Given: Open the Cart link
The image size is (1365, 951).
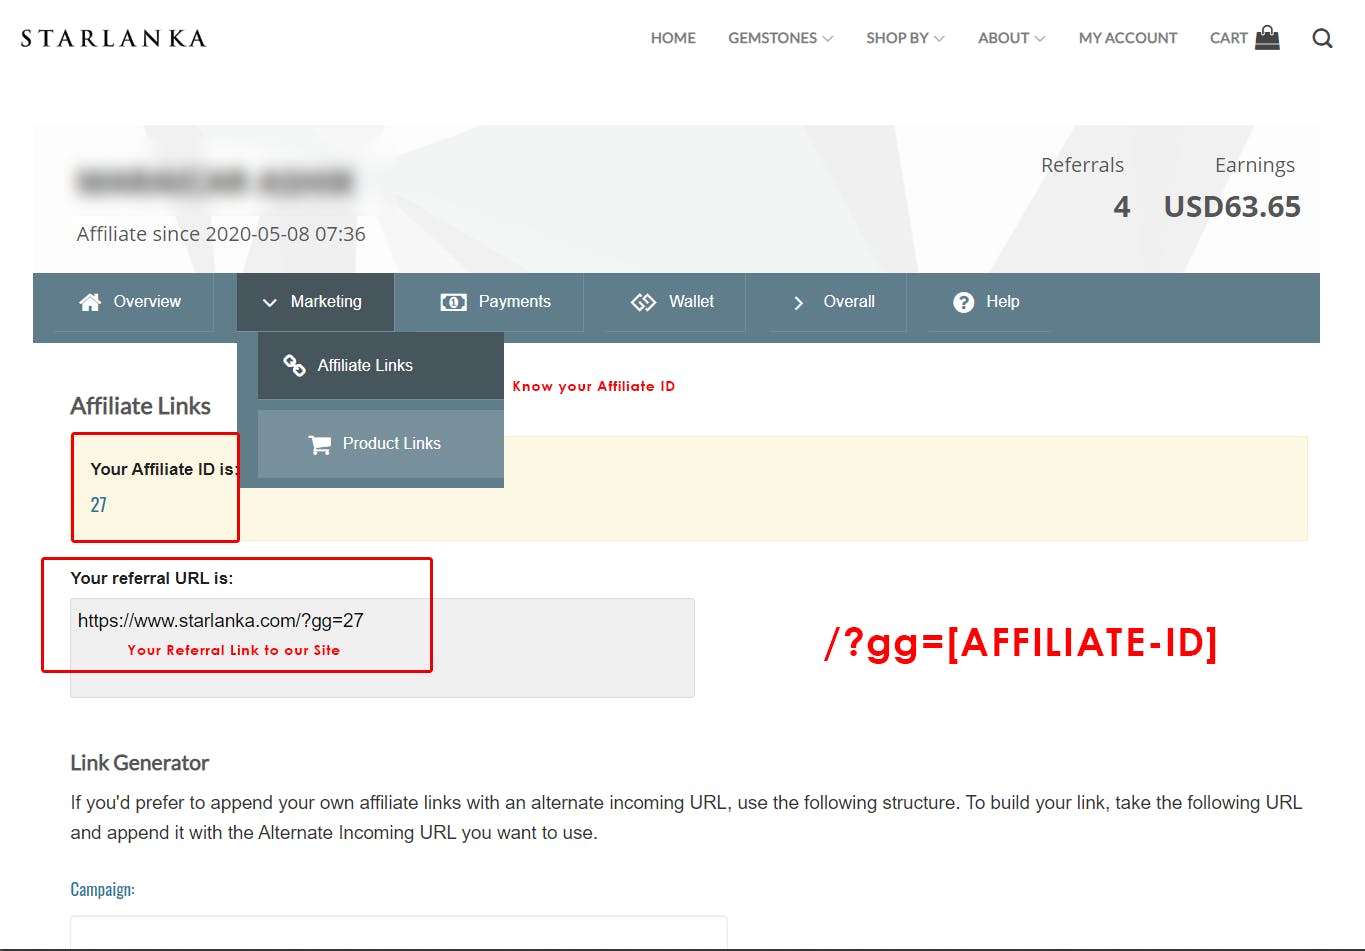Looking at the screenshot, I should coord(1229,38).
